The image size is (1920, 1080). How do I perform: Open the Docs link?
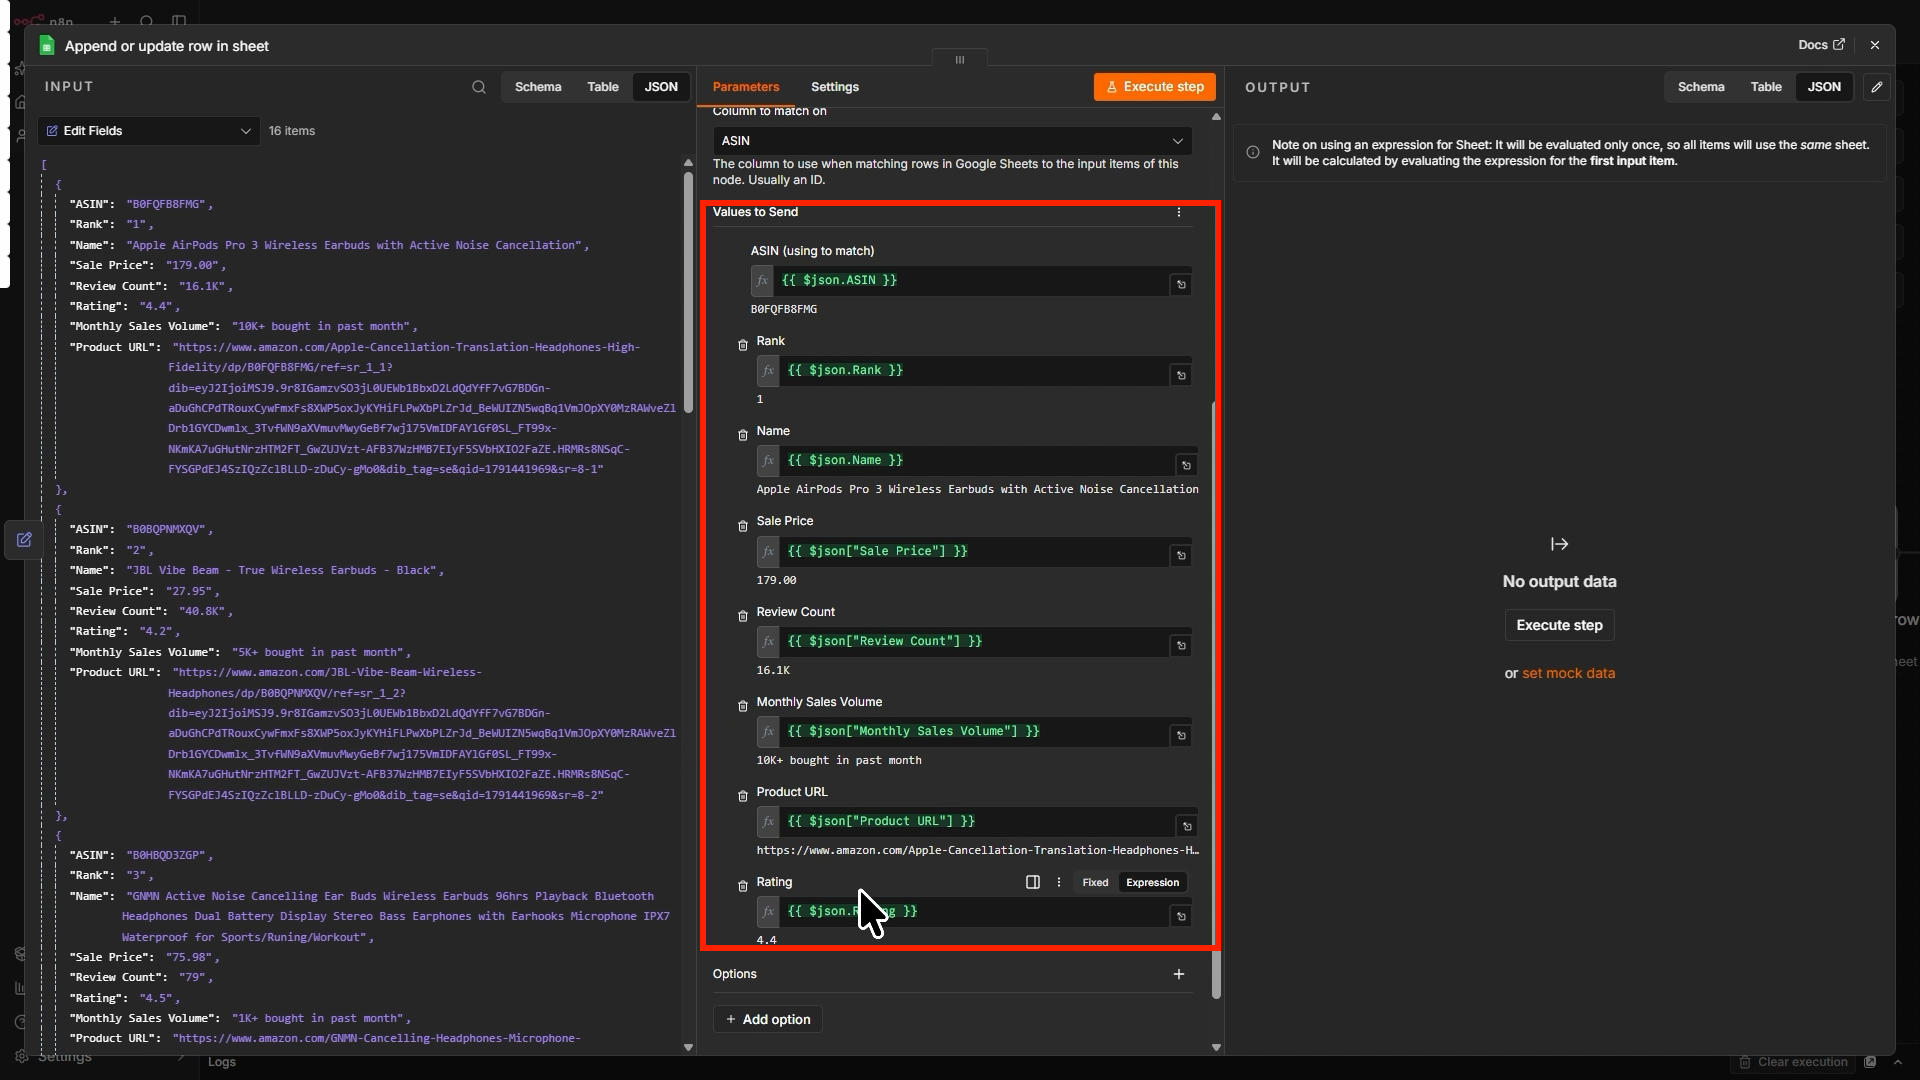coord(1821,45)
